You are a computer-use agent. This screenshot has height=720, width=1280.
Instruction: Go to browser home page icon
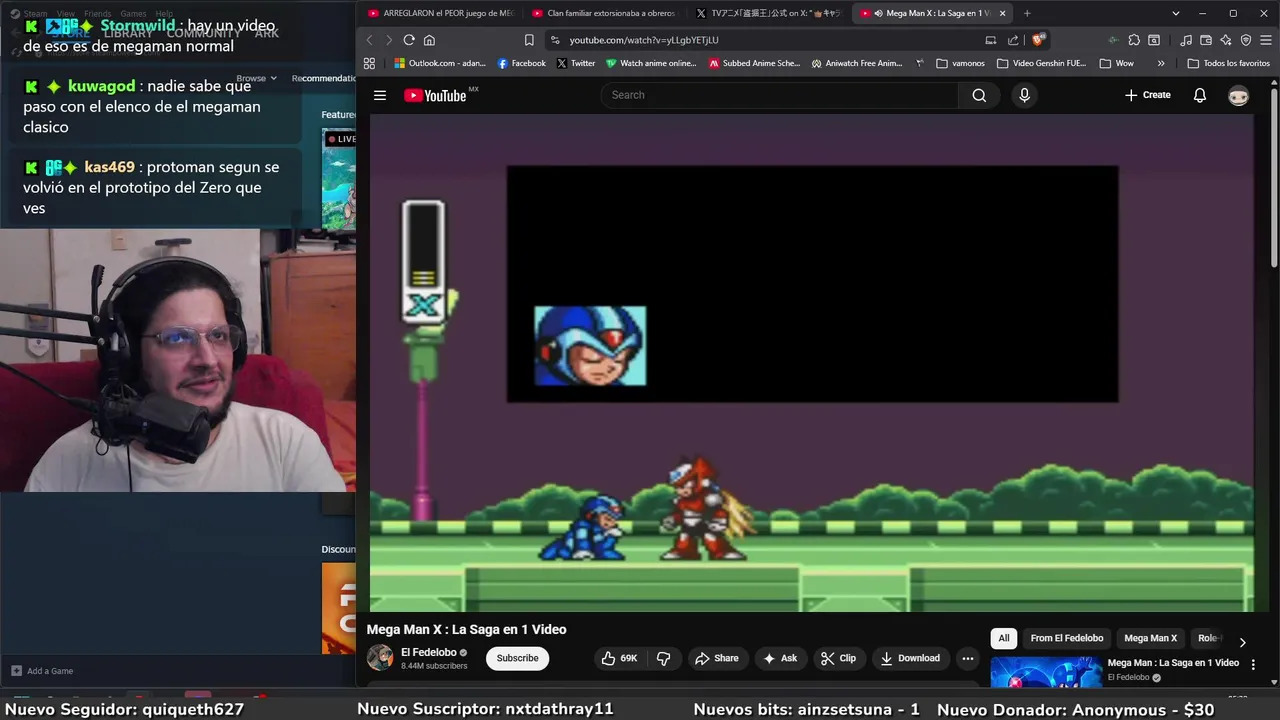tap(429, 40)
